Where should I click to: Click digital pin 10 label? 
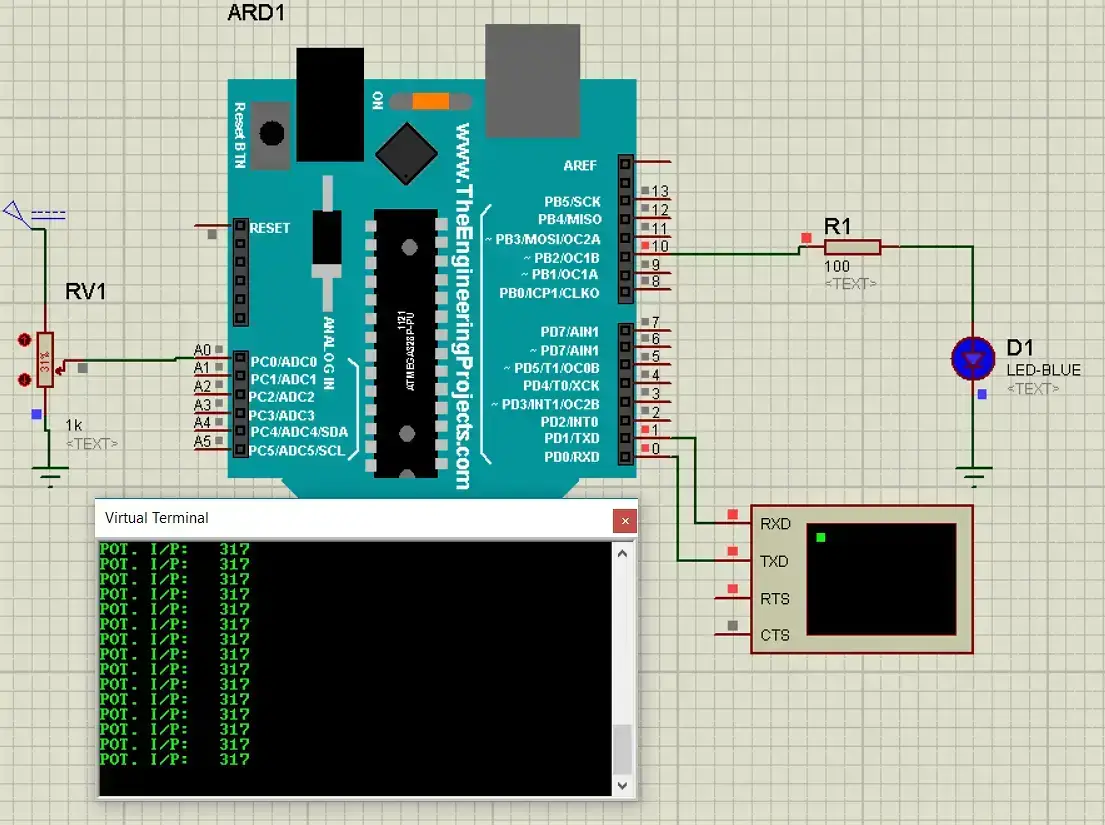pyautogui.click(x=660, y=246)
